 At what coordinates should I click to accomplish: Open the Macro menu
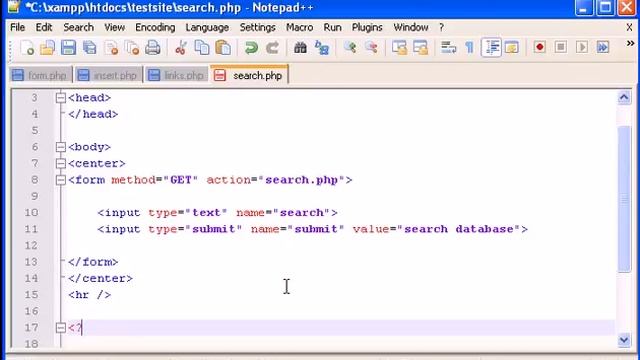pyautogui.click(x=300, y=27)
